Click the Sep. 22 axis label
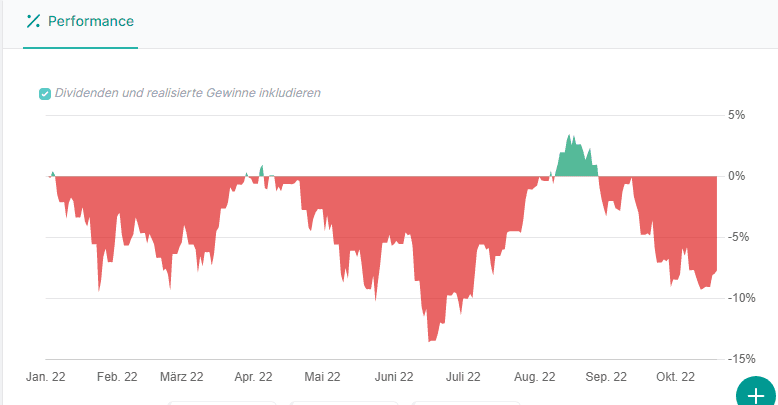The height and width of the screenshot is (405, 778). (606, 377)
